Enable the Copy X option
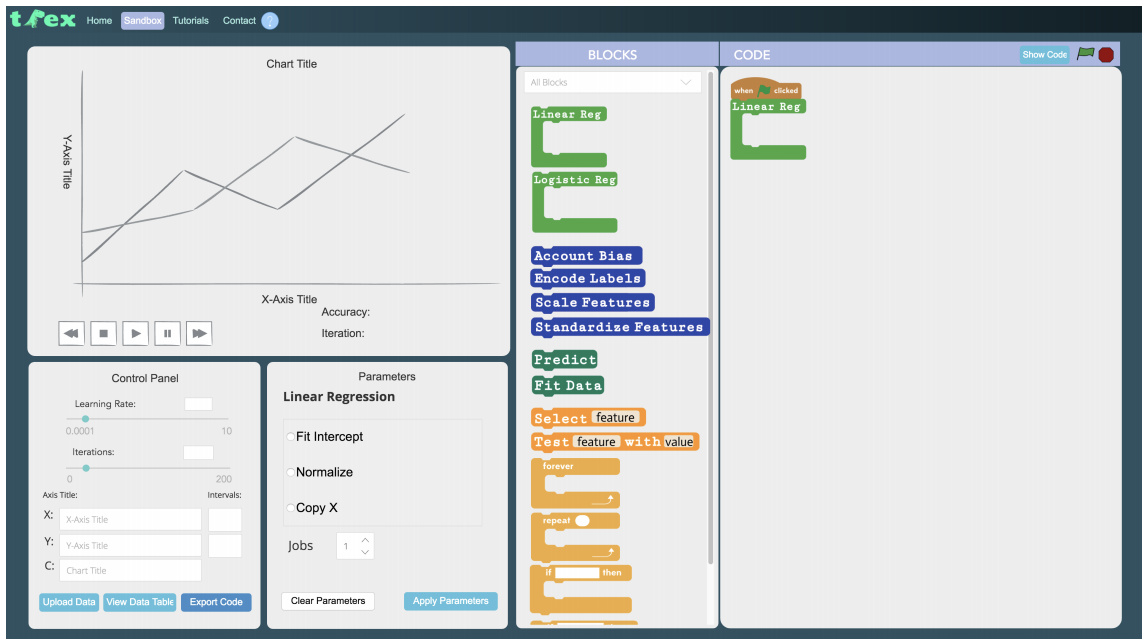The width and height of the screenshot is (1148, 642). [x=289, y=508]
